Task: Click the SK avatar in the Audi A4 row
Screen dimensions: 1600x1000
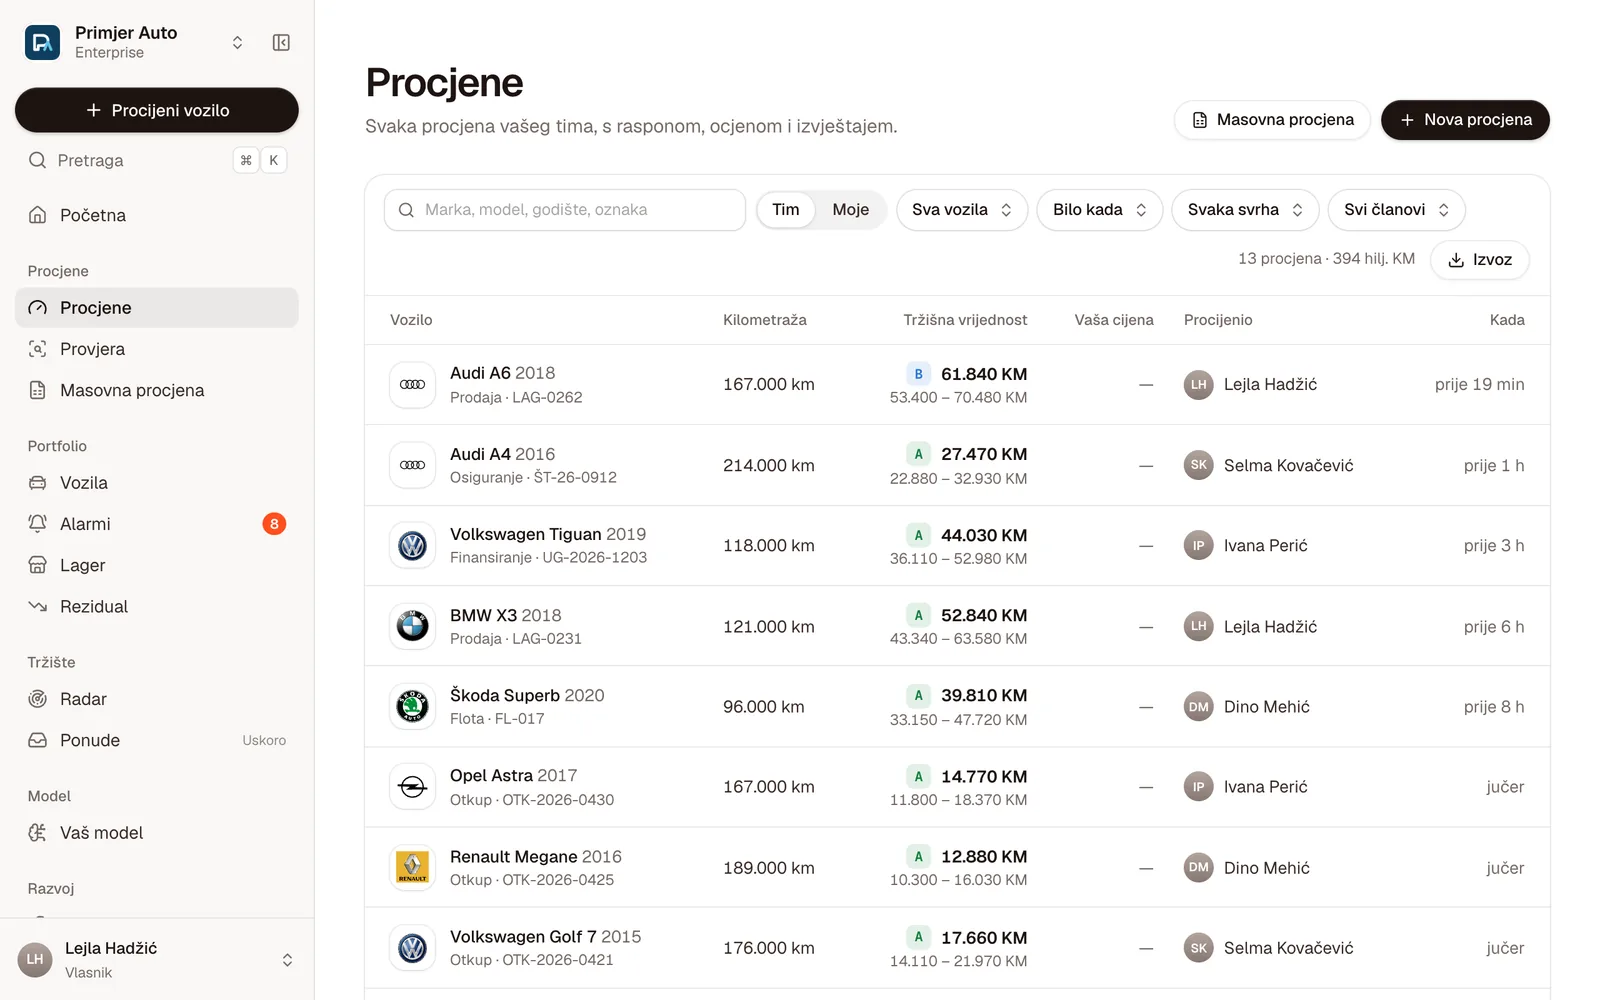Action: point(1199,465)
